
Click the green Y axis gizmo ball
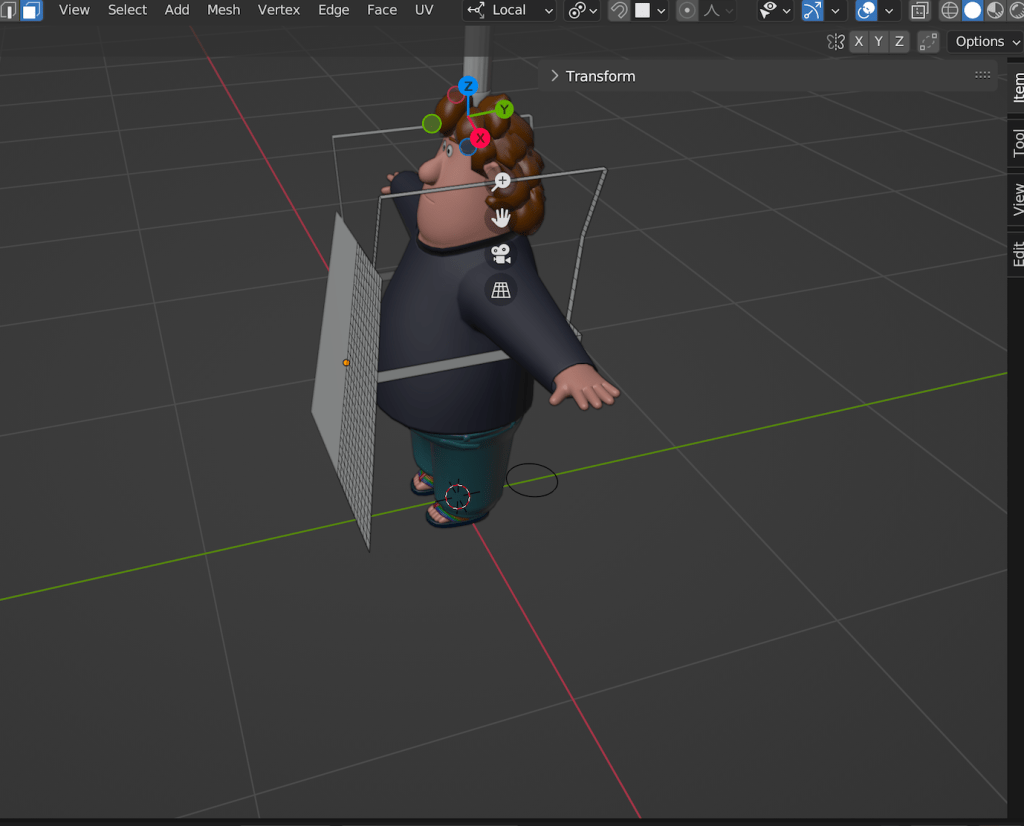click(505, 109)
